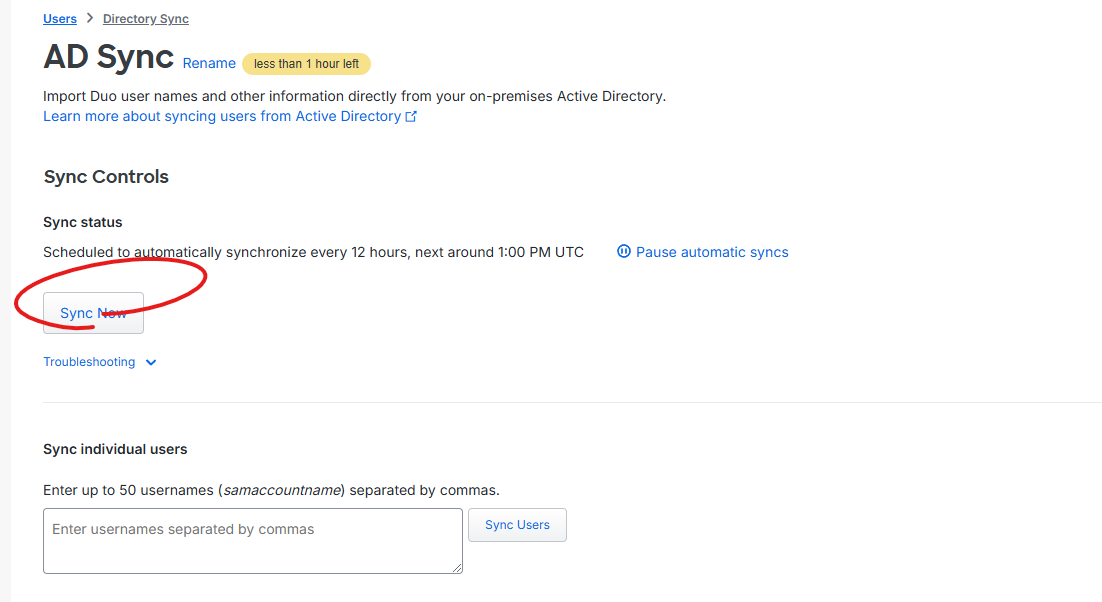
Task: Click the pause icon beside automatic syncs
Action: tap(624, 252)
